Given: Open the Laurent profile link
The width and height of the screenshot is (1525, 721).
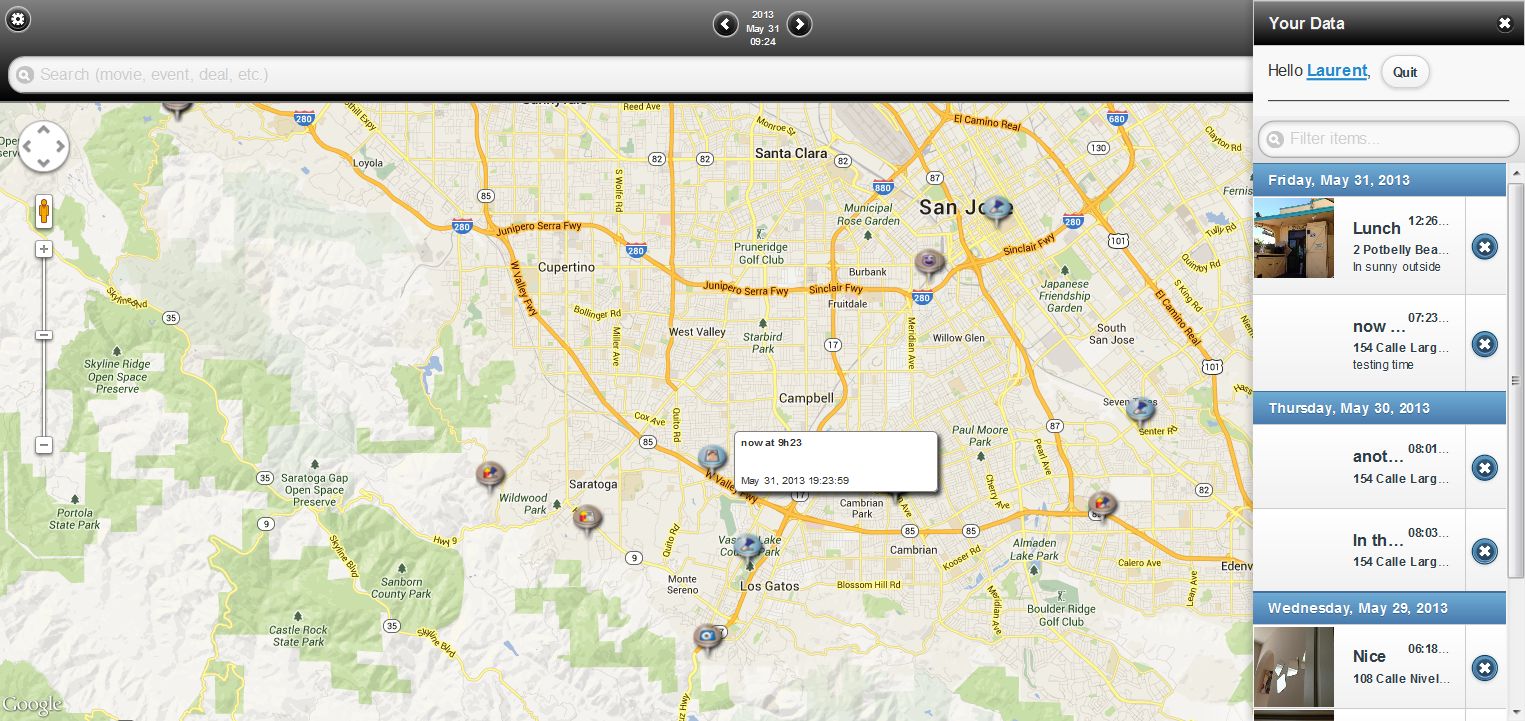Looking at the screenshot, I should tap(1337, 71).
